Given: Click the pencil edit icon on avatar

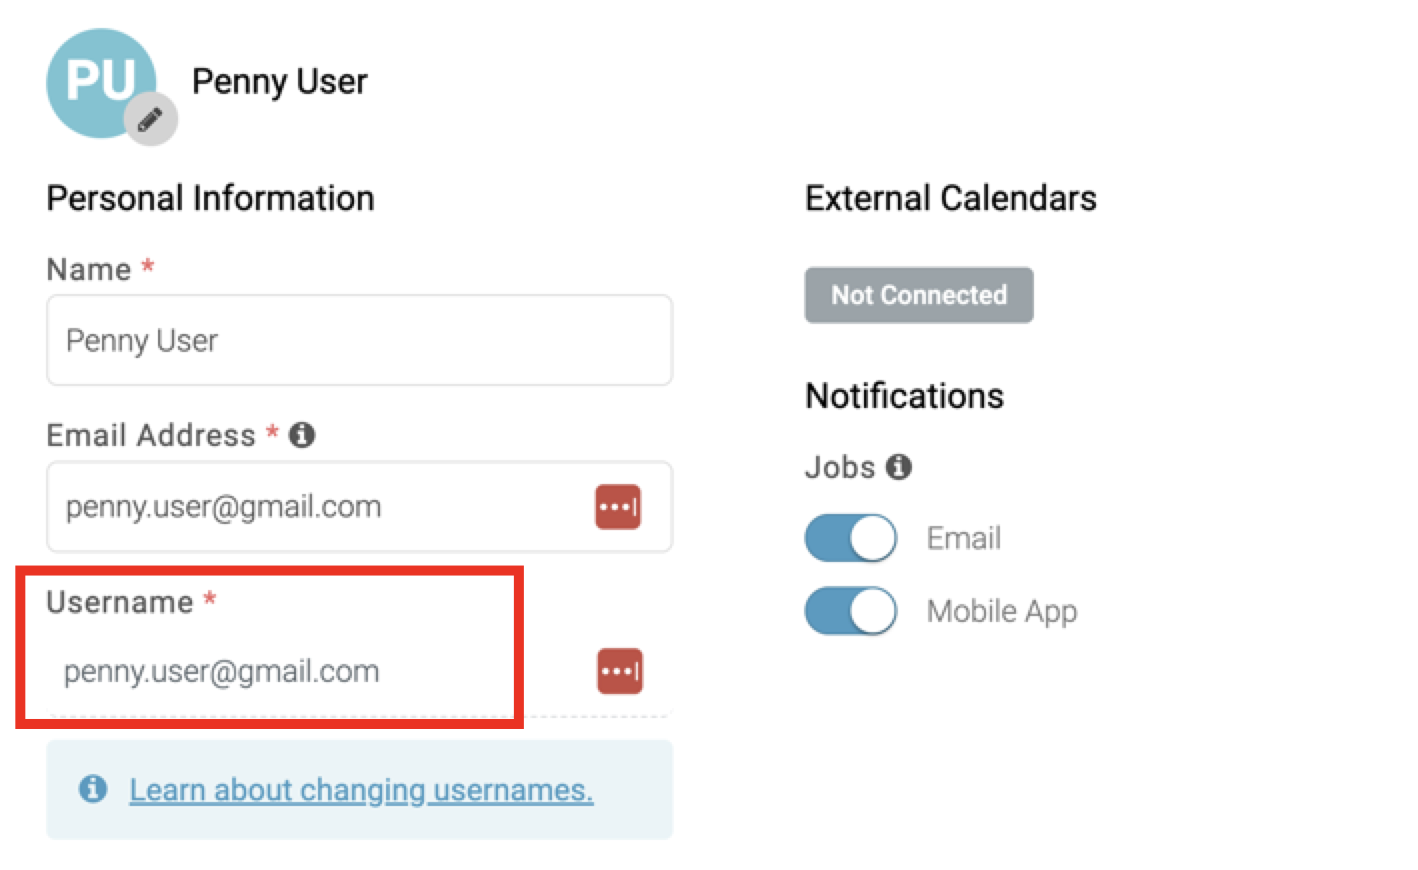Looking at the screenshot, I should [x=151, y=120].
